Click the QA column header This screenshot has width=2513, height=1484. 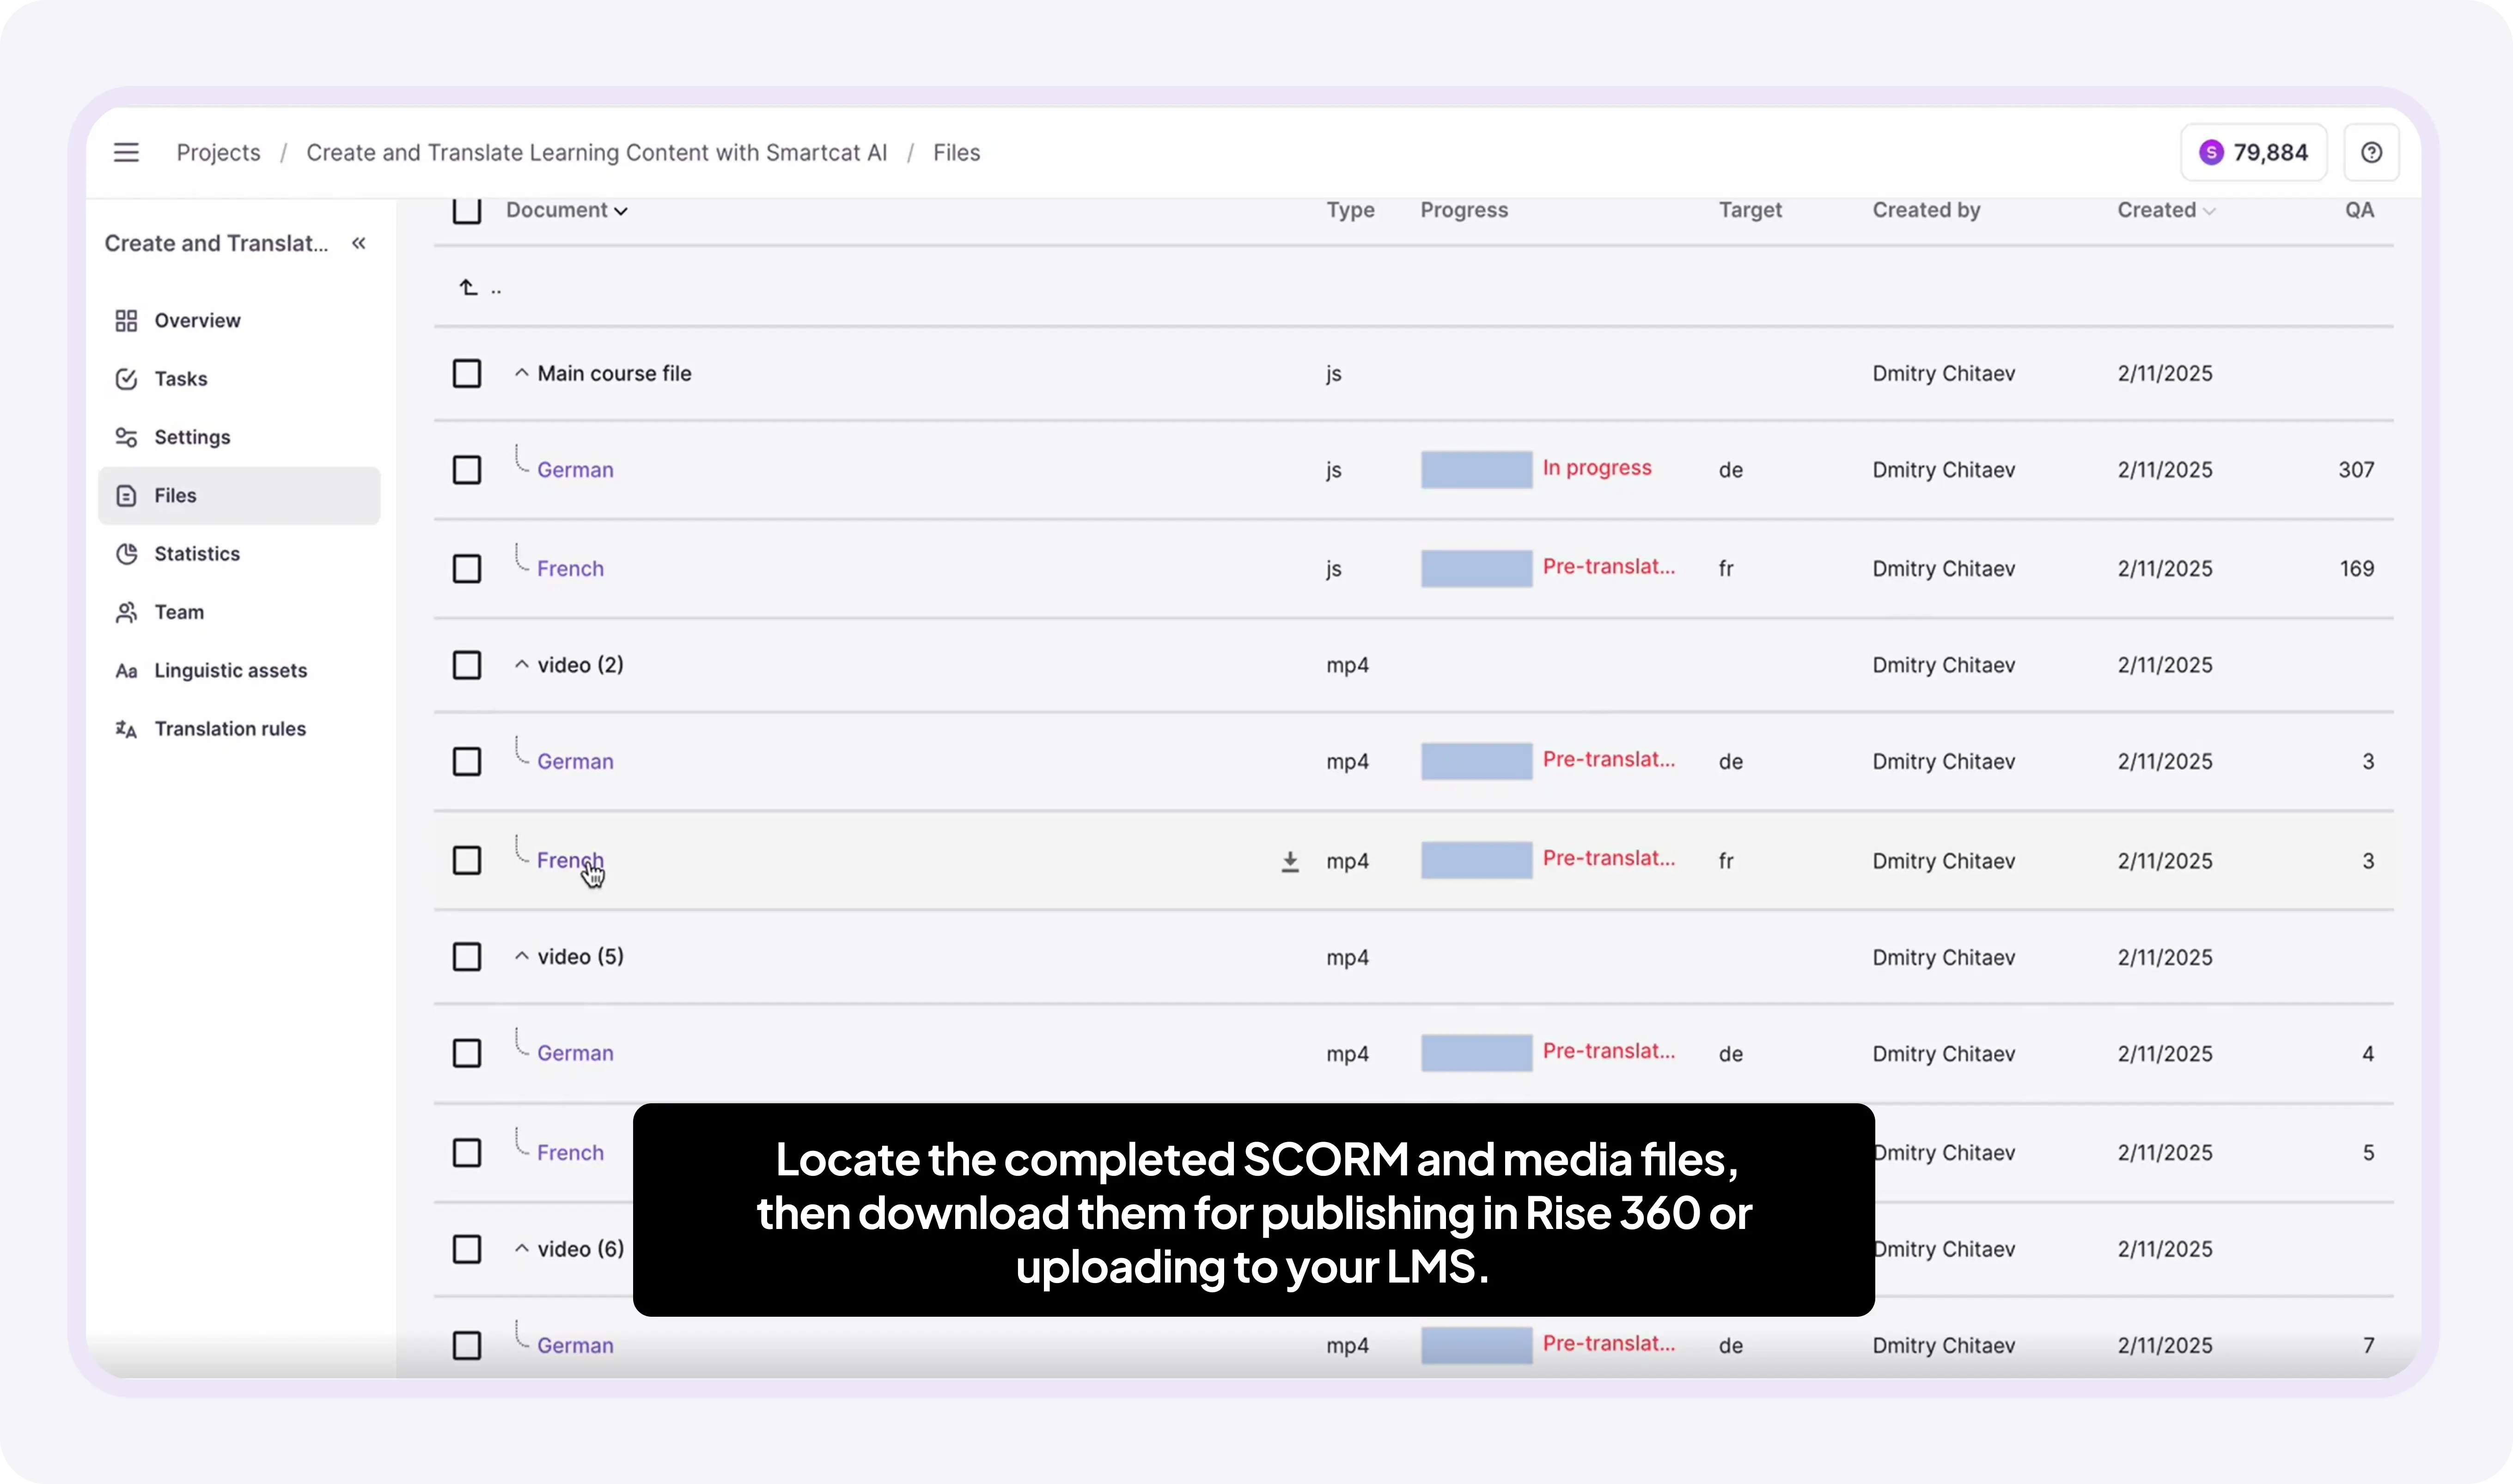coord(2359,210)
